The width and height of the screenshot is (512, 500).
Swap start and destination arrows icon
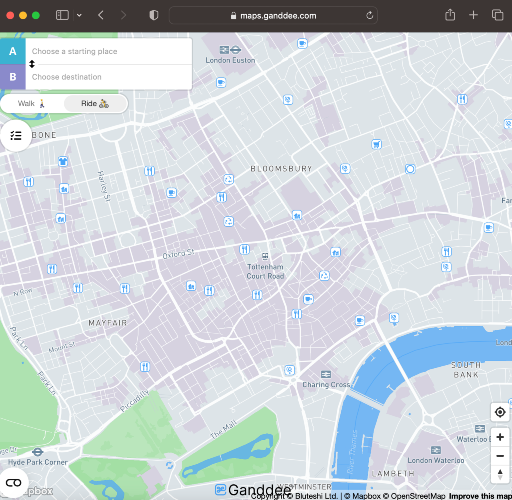32,64
